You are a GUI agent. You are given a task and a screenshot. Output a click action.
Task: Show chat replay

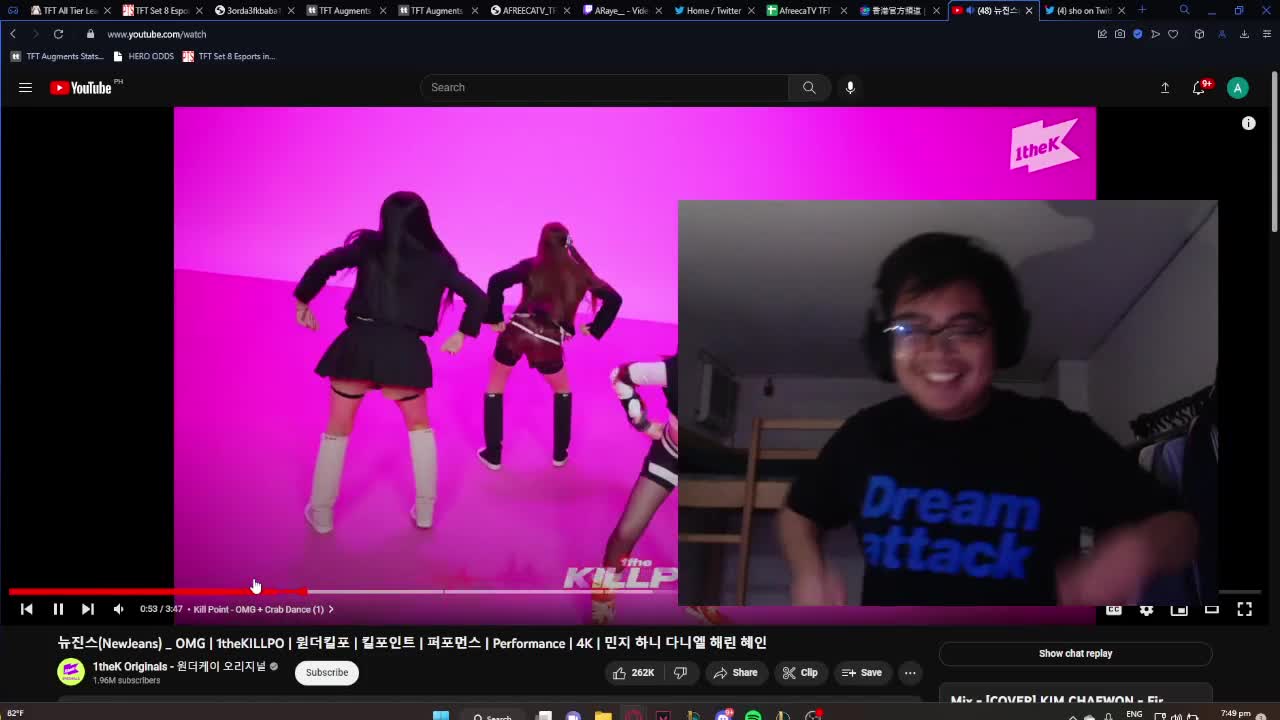1075,654
